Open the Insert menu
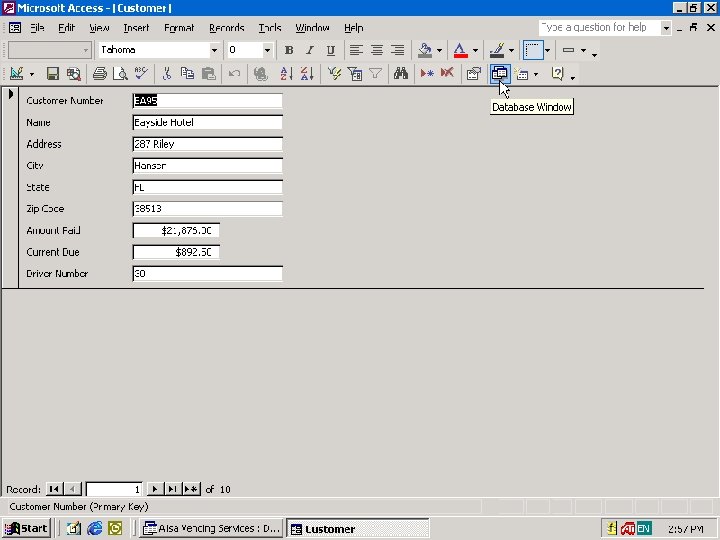This screenshot has width=720, height=540. [x=136, y=28]
